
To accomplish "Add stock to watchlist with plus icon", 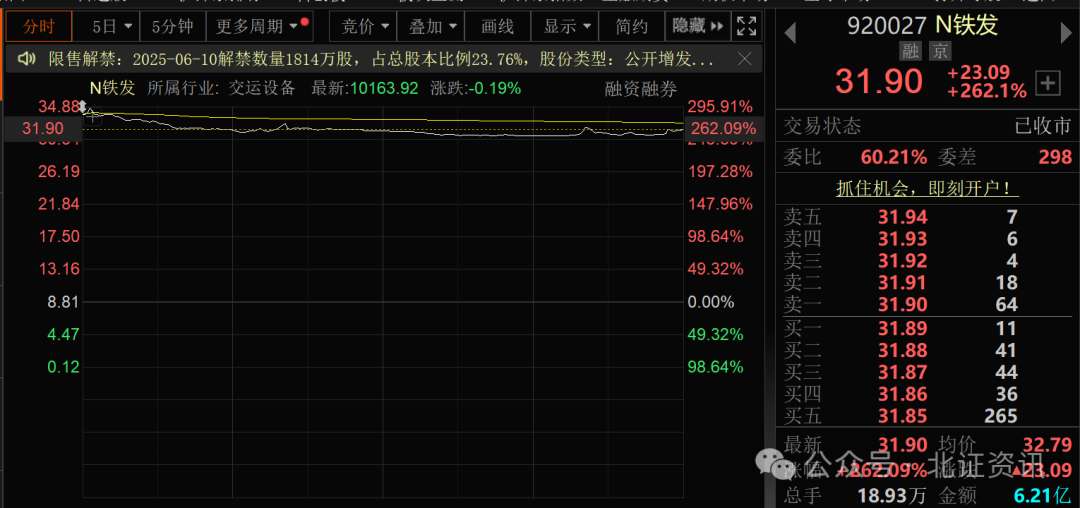I will 1048,83.
